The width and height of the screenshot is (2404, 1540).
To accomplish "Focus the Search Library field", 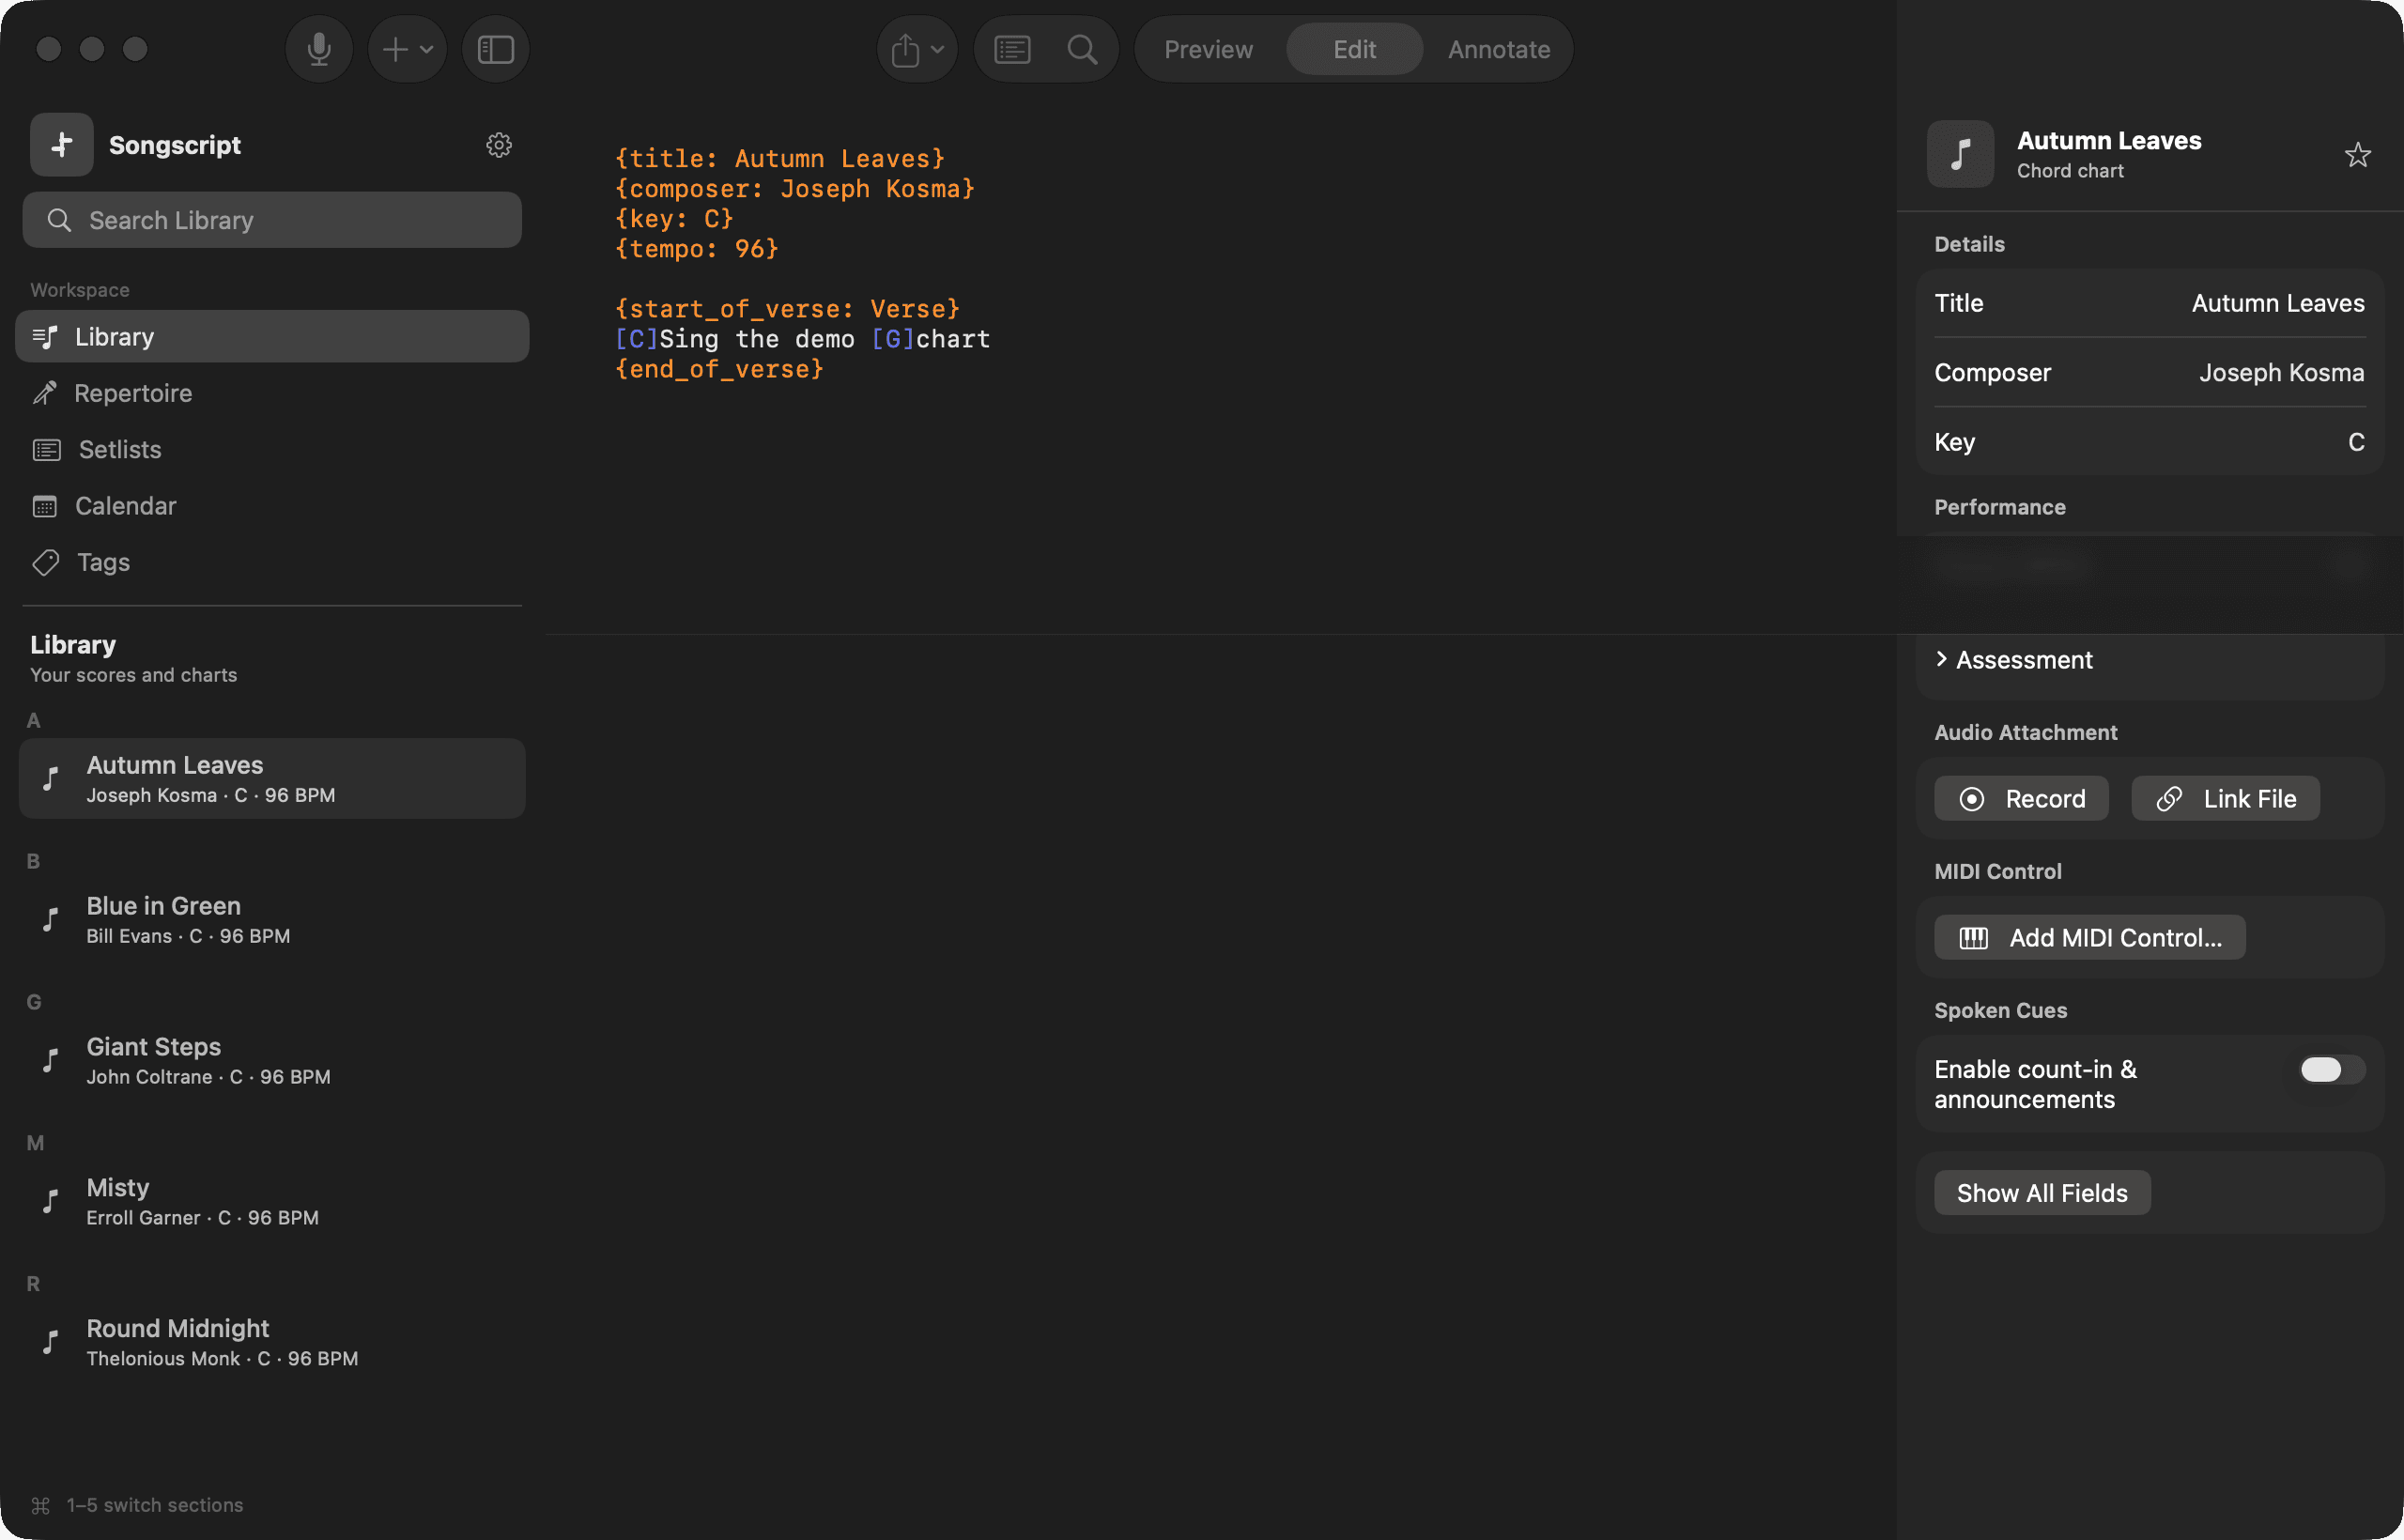I will [272, 220].
